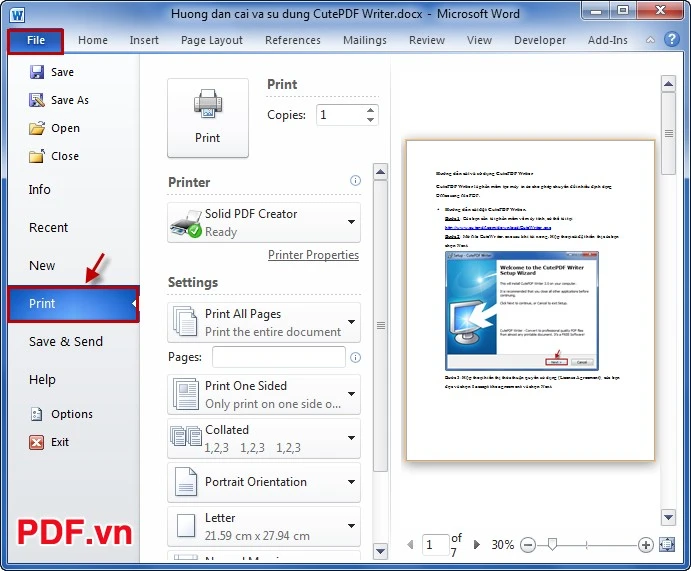691x571 pixels.
Task: Click the Zoom to Page icon
Action: (x=667, y=545)
